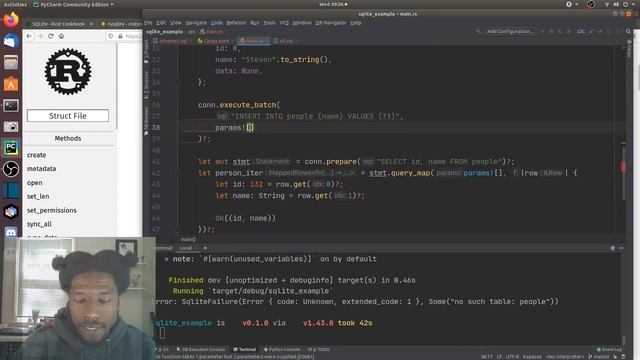Reload the page in Firefox
640x360 pixels.
click(x=51, y=36)
